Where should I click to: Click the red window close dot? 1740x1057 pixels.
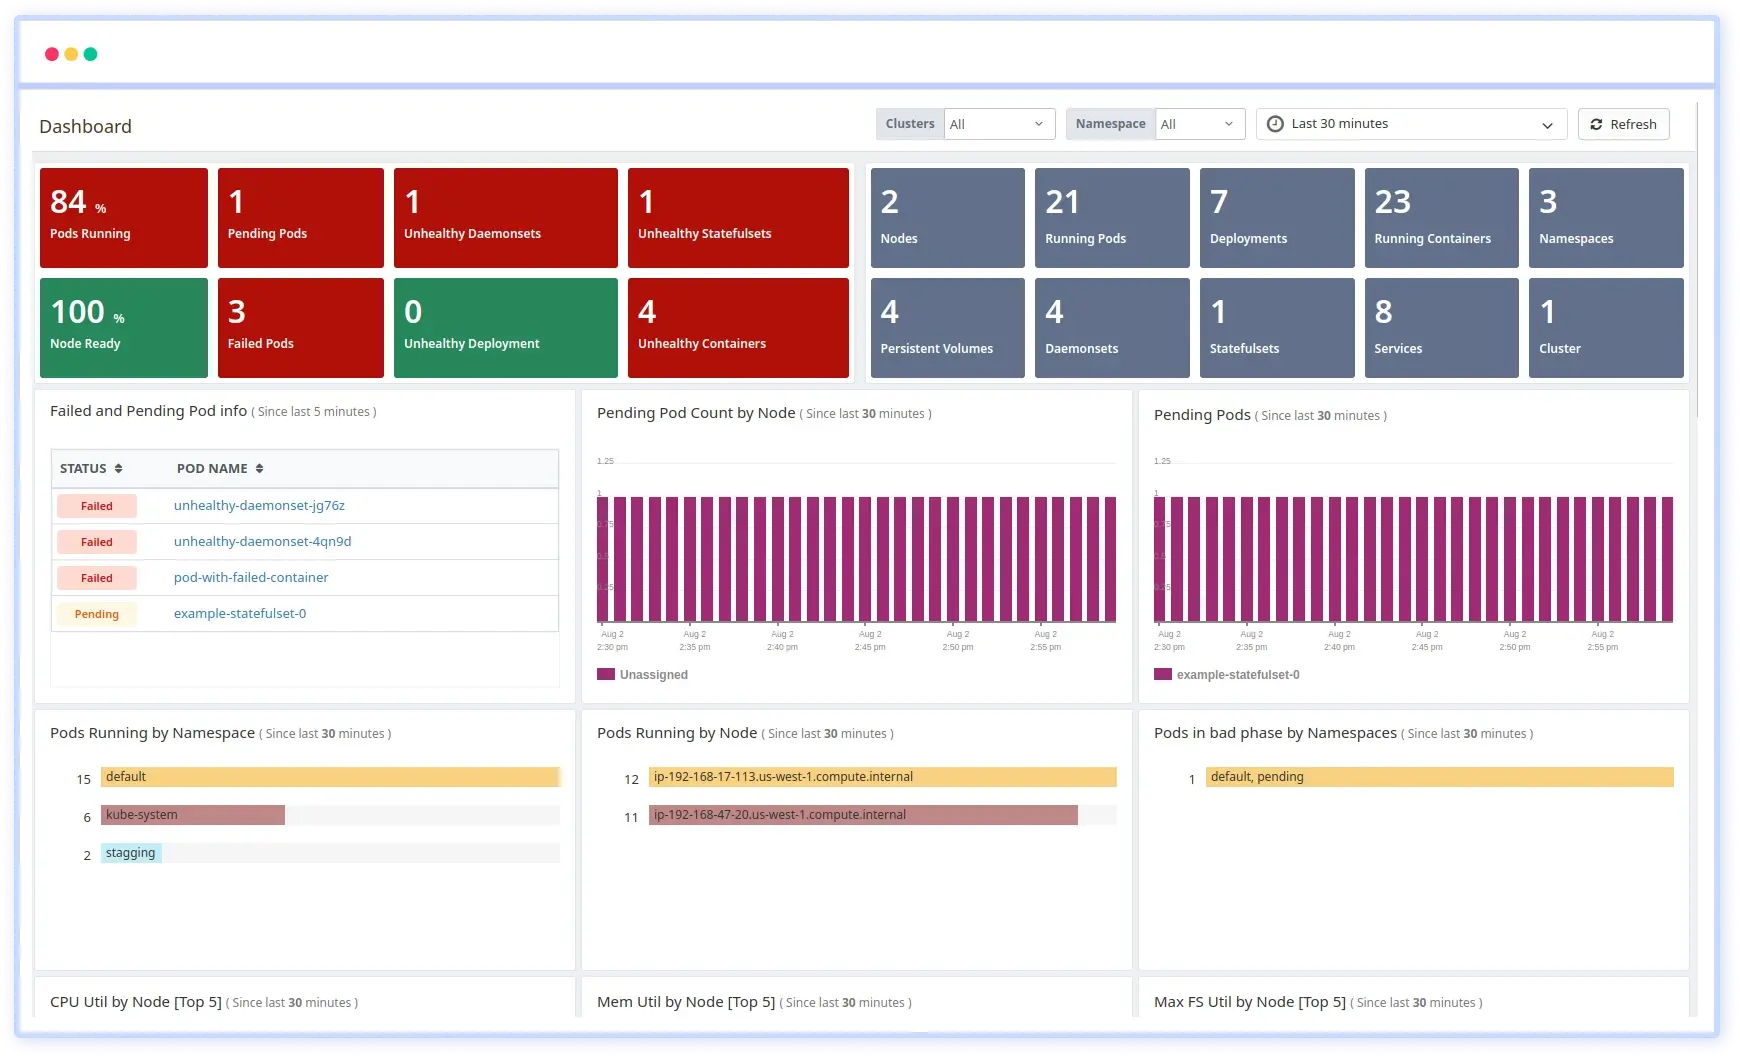(52, 54)
